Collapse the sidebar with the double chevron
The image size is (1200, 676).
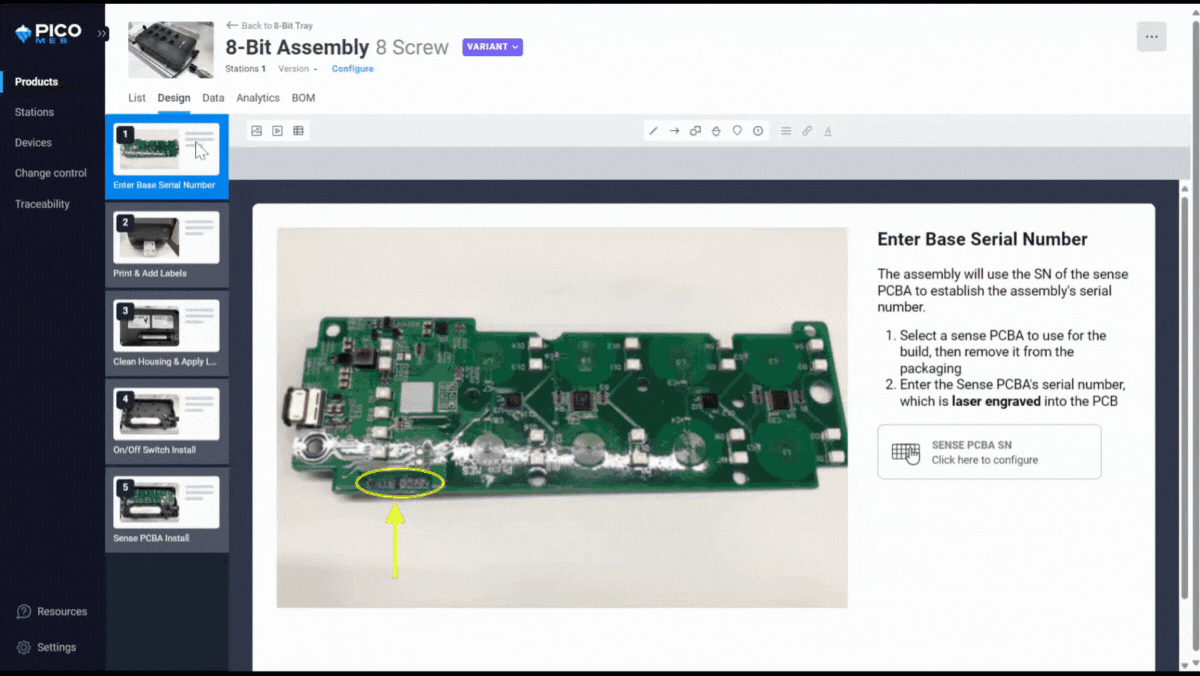pyautogui.click(x=101, y=33)
